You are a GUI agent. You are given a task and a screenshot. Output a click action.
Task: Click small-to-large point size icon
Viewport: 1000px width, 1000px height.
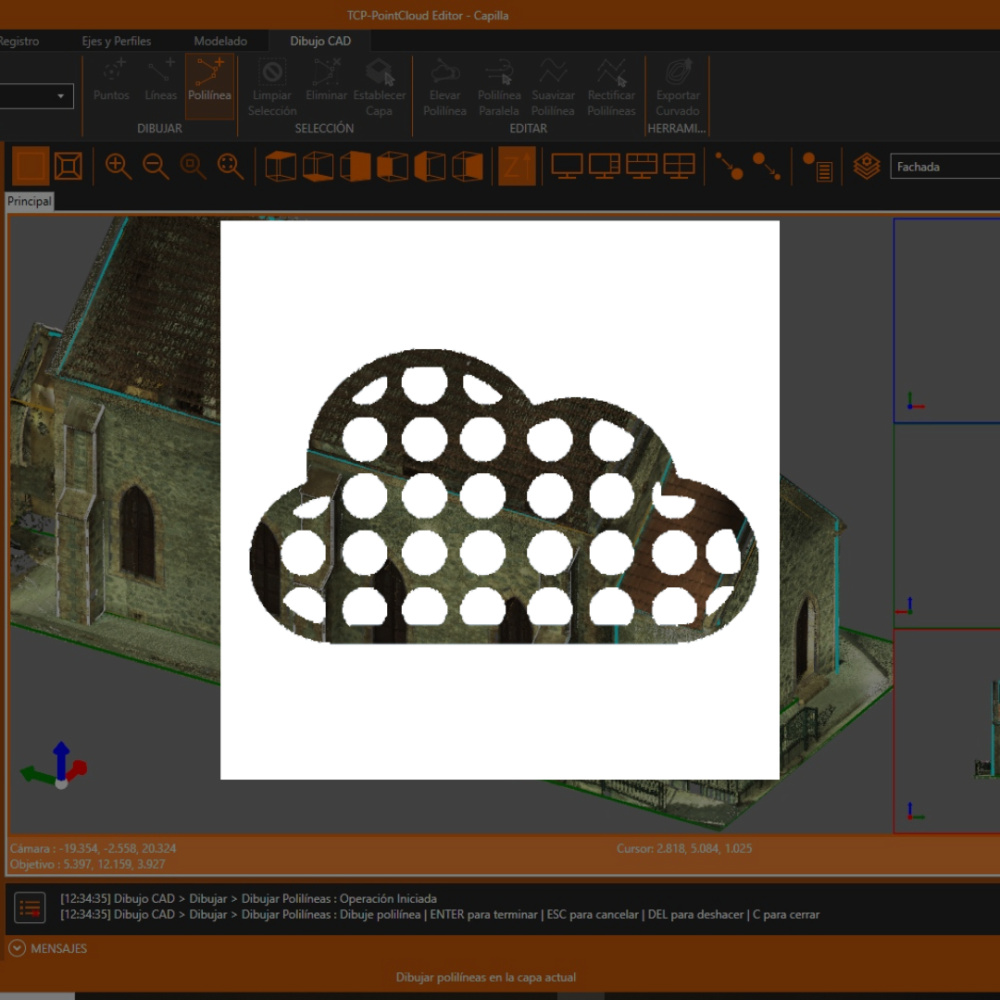tap(729, 166)
